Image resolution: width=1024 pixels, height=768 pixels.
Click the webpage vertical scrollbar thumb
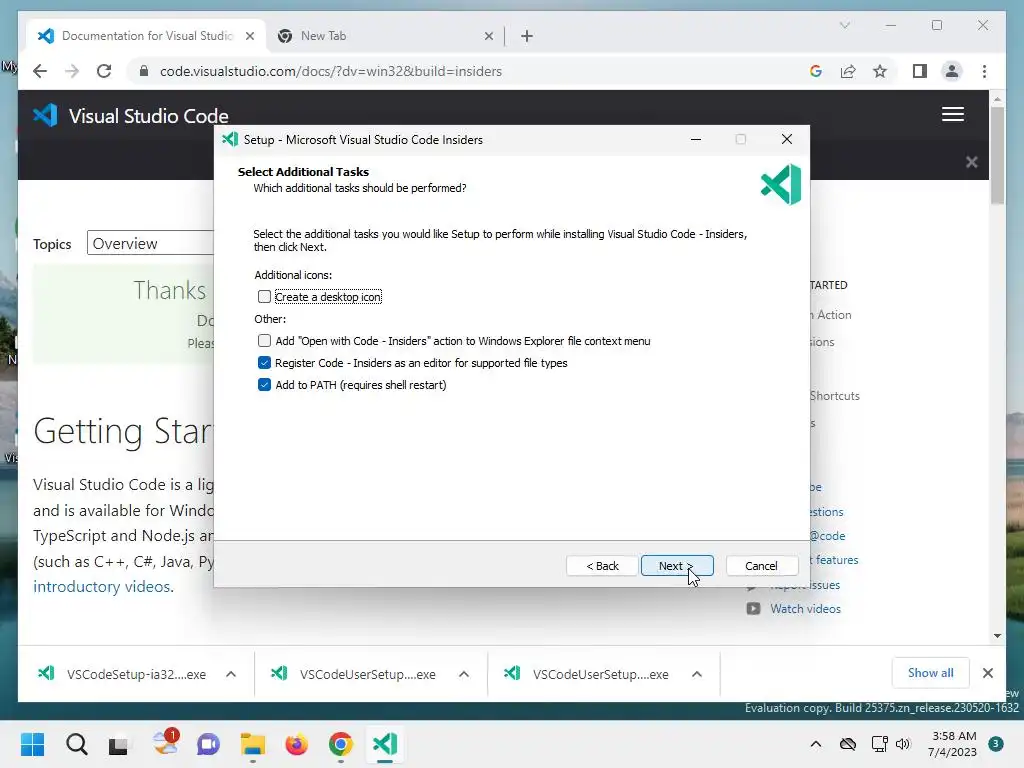[997, 155]
